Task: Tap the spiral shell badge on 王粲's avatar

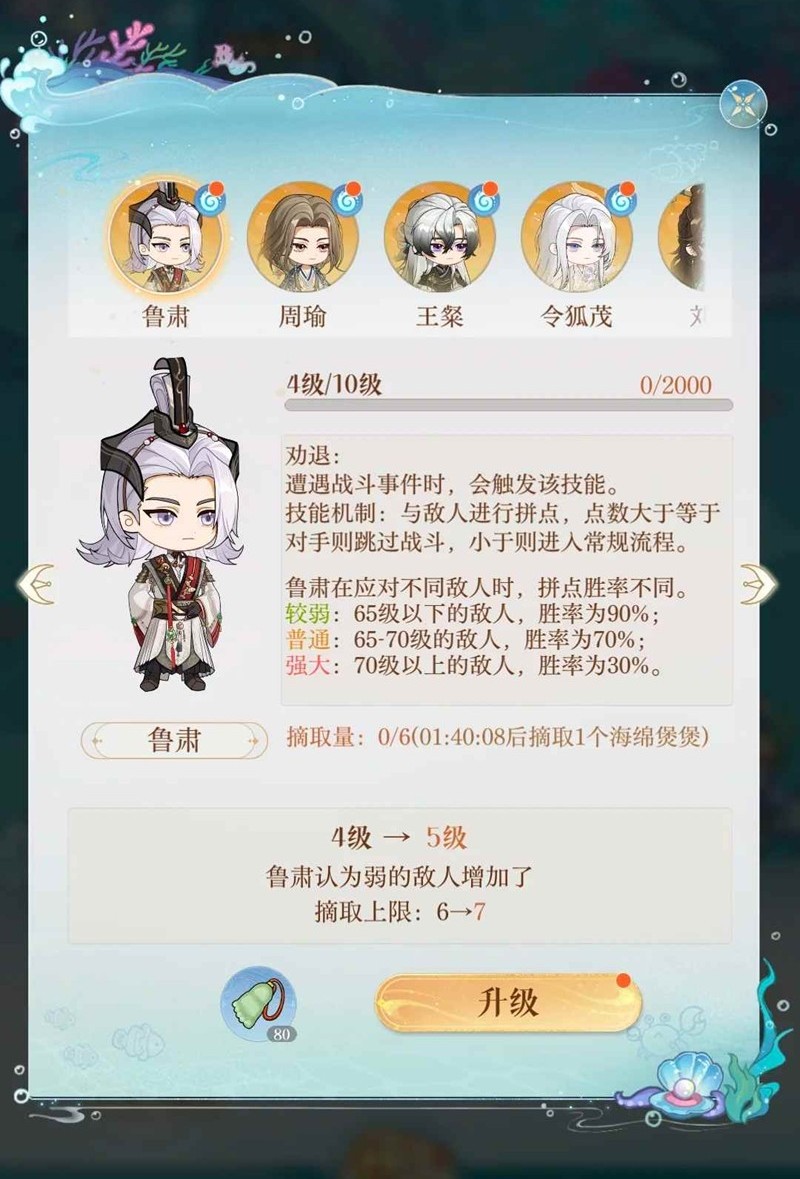Action: (484, 200)
